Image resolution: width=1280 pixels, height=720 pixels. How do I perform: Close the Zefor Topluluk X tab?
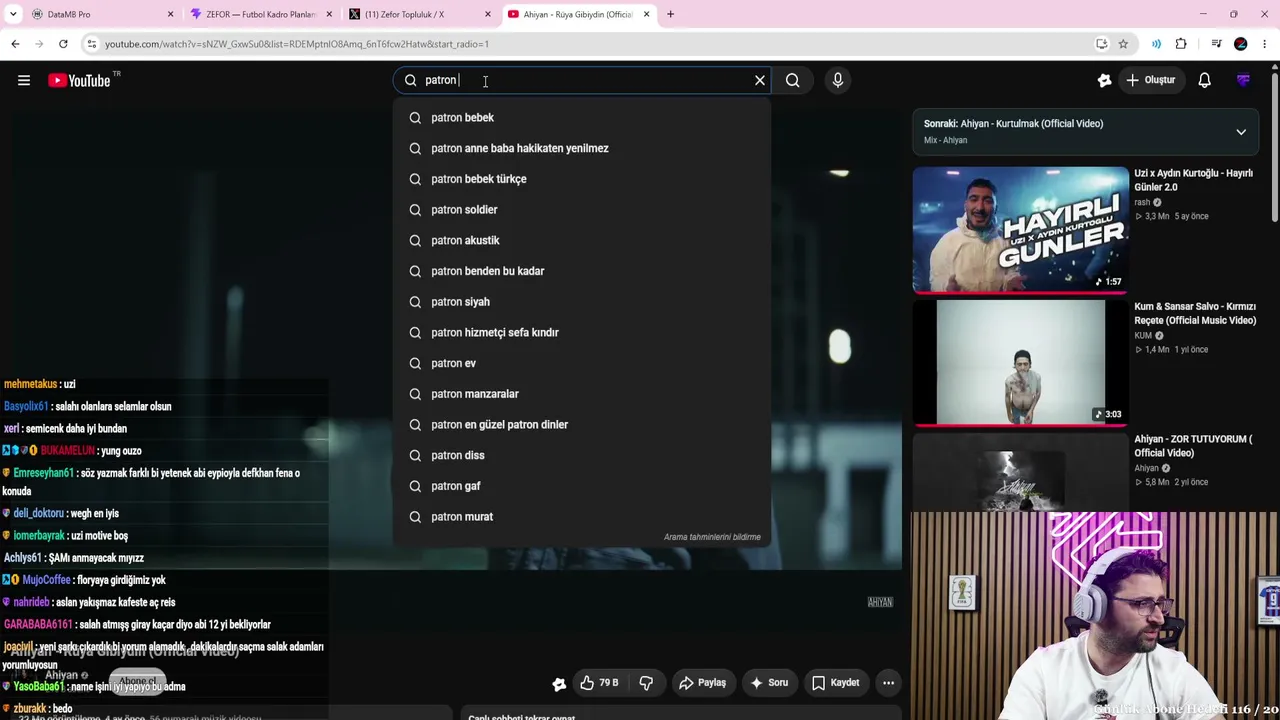point(488,14)
